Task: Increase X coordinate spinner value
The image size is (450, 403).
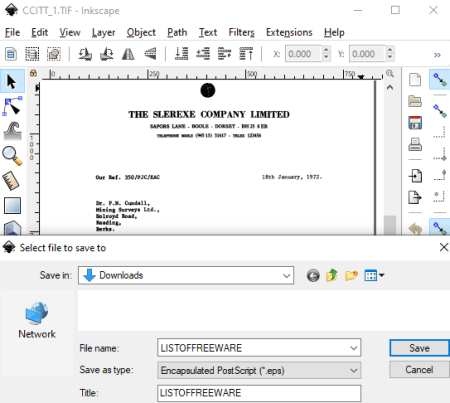Action: (x=326, y=50)
